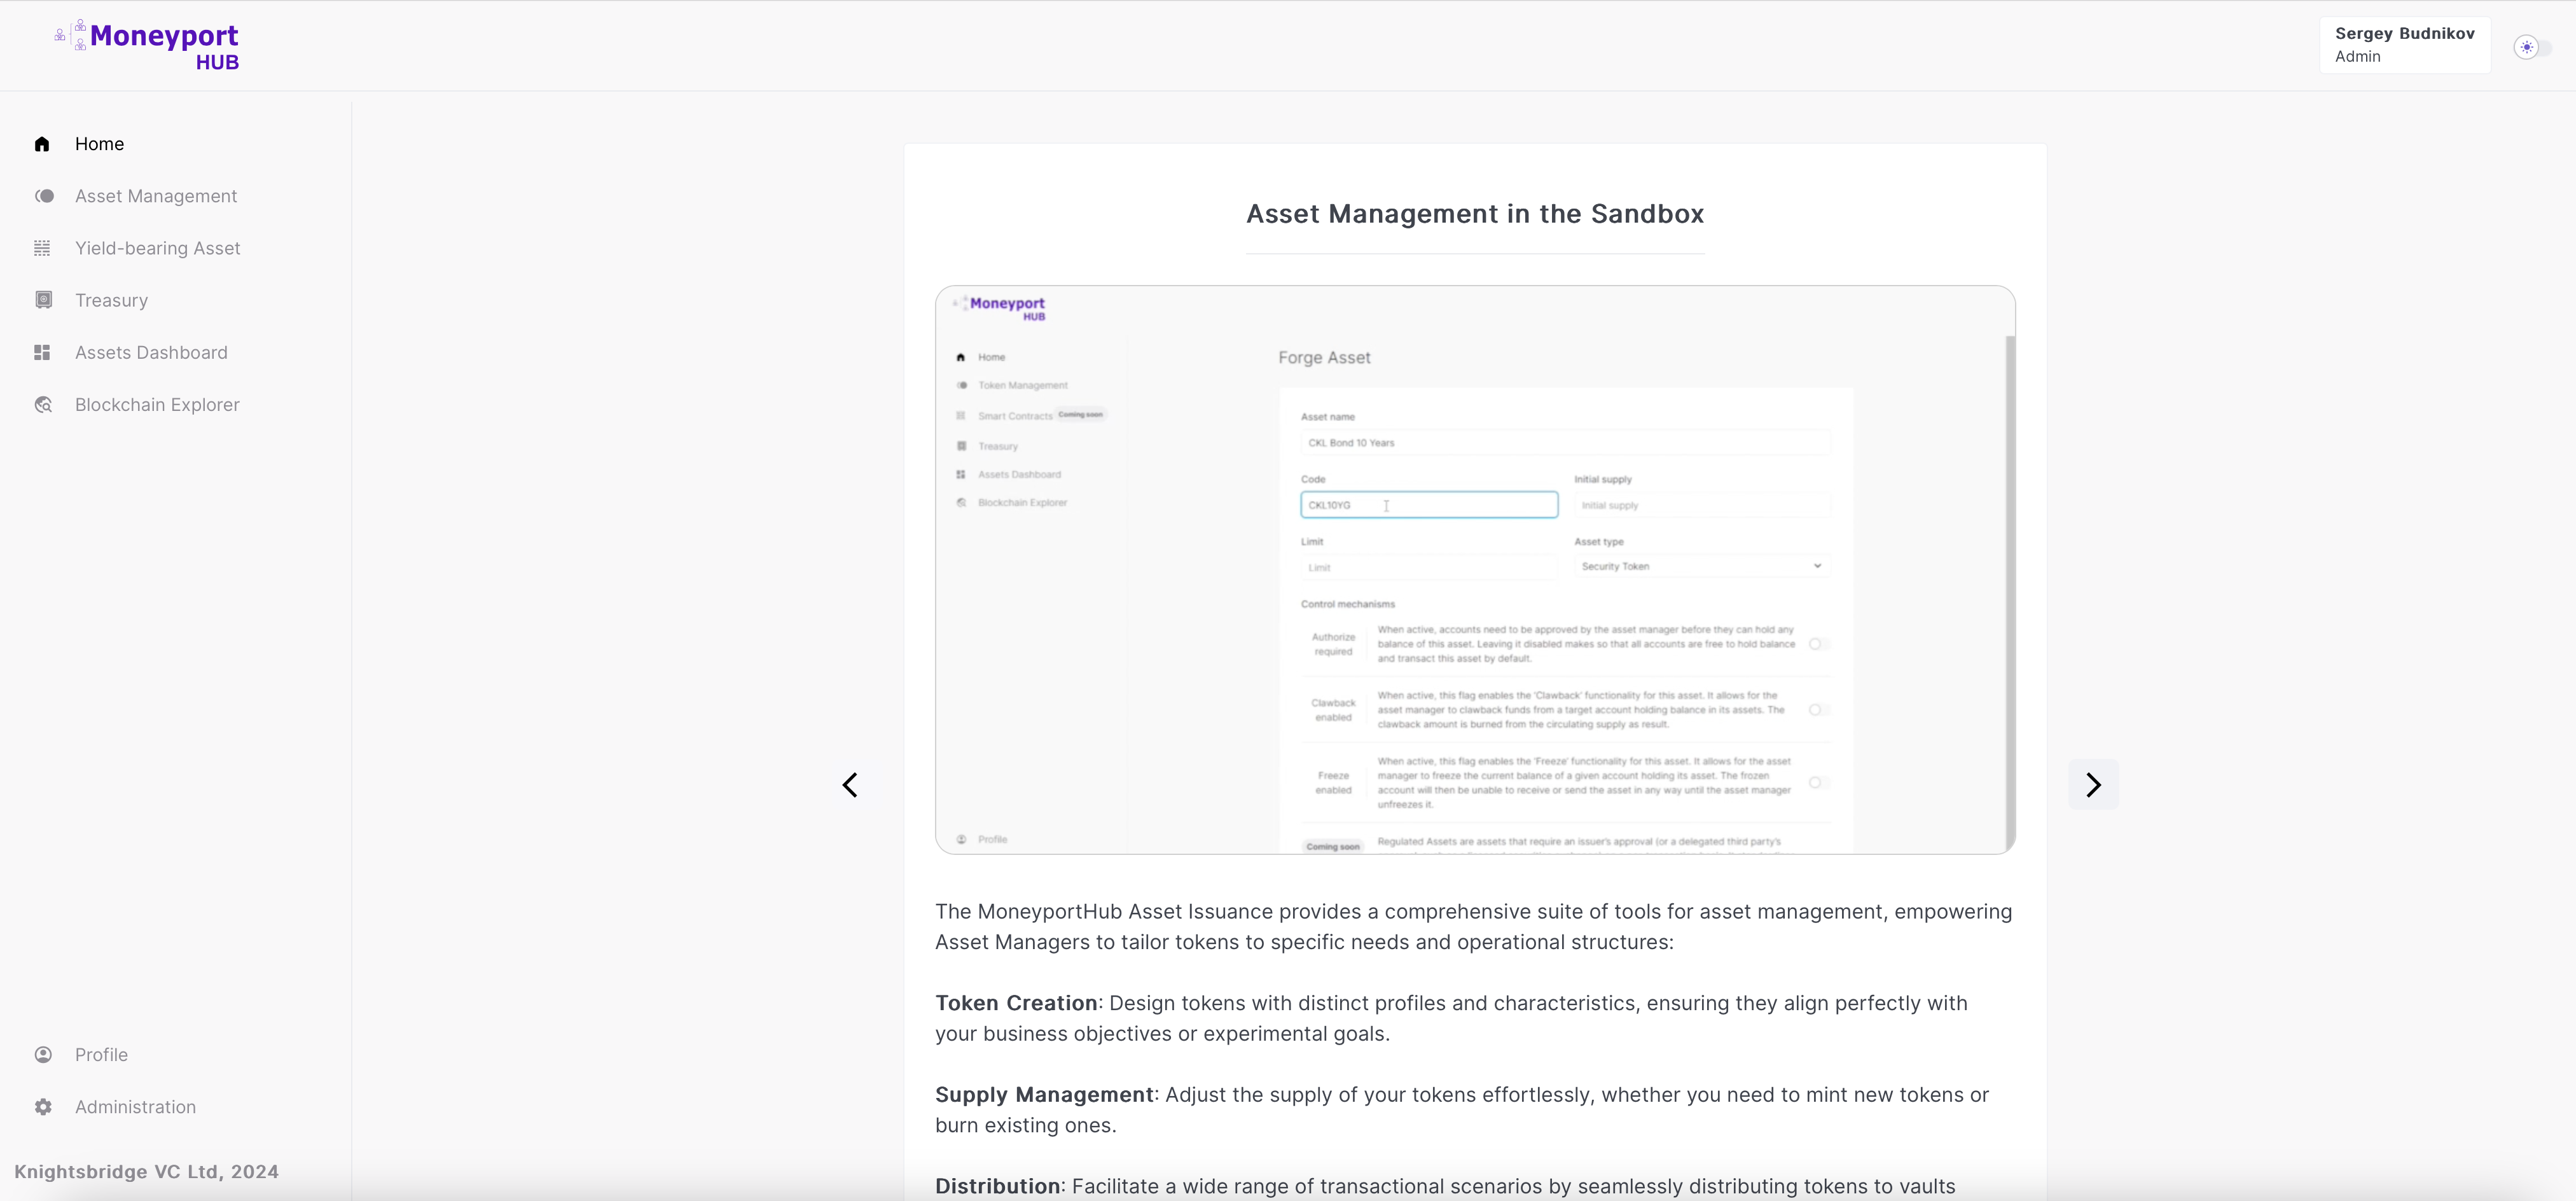Click the 'Knightsbridge VC Ltd, 2024' footer text

point(146,1171)
